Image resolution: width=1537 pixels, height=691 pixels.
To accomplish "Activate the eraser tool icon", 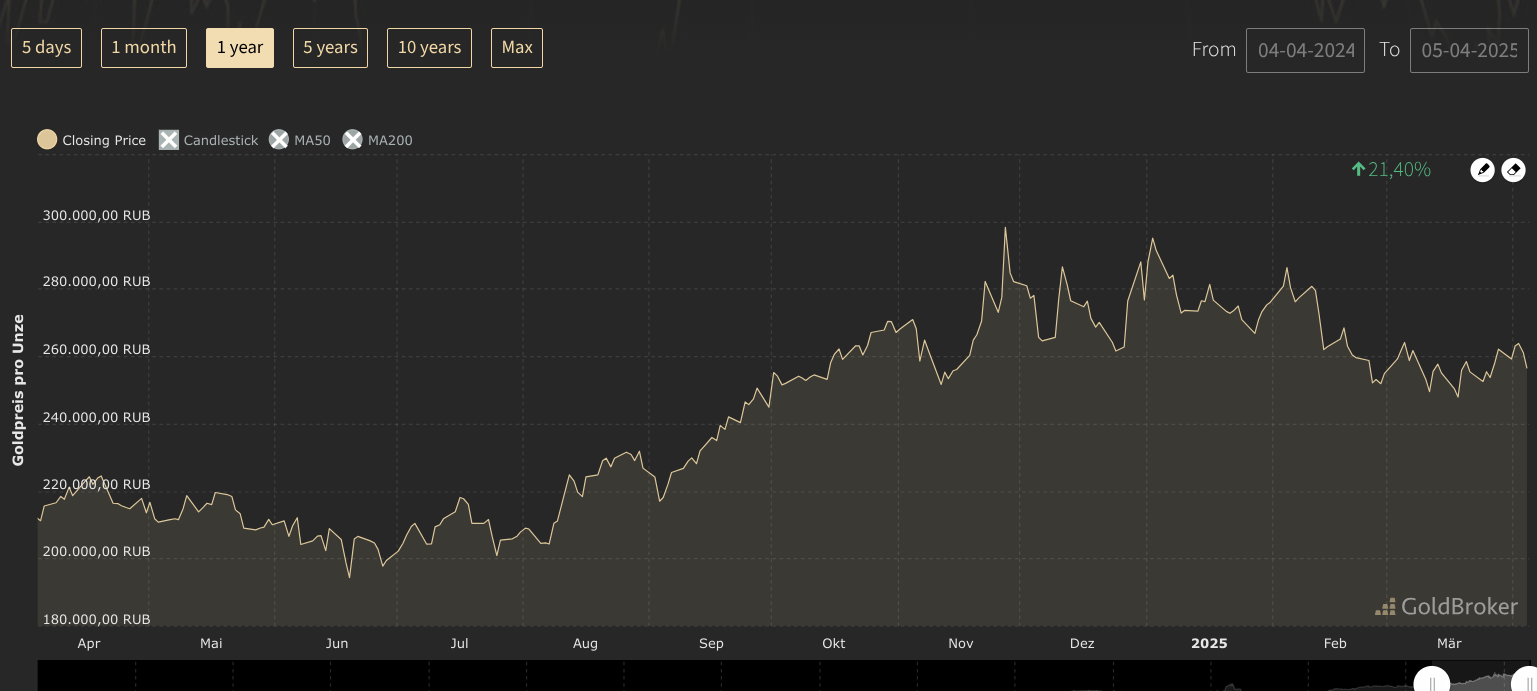I will click(1514, 170).
